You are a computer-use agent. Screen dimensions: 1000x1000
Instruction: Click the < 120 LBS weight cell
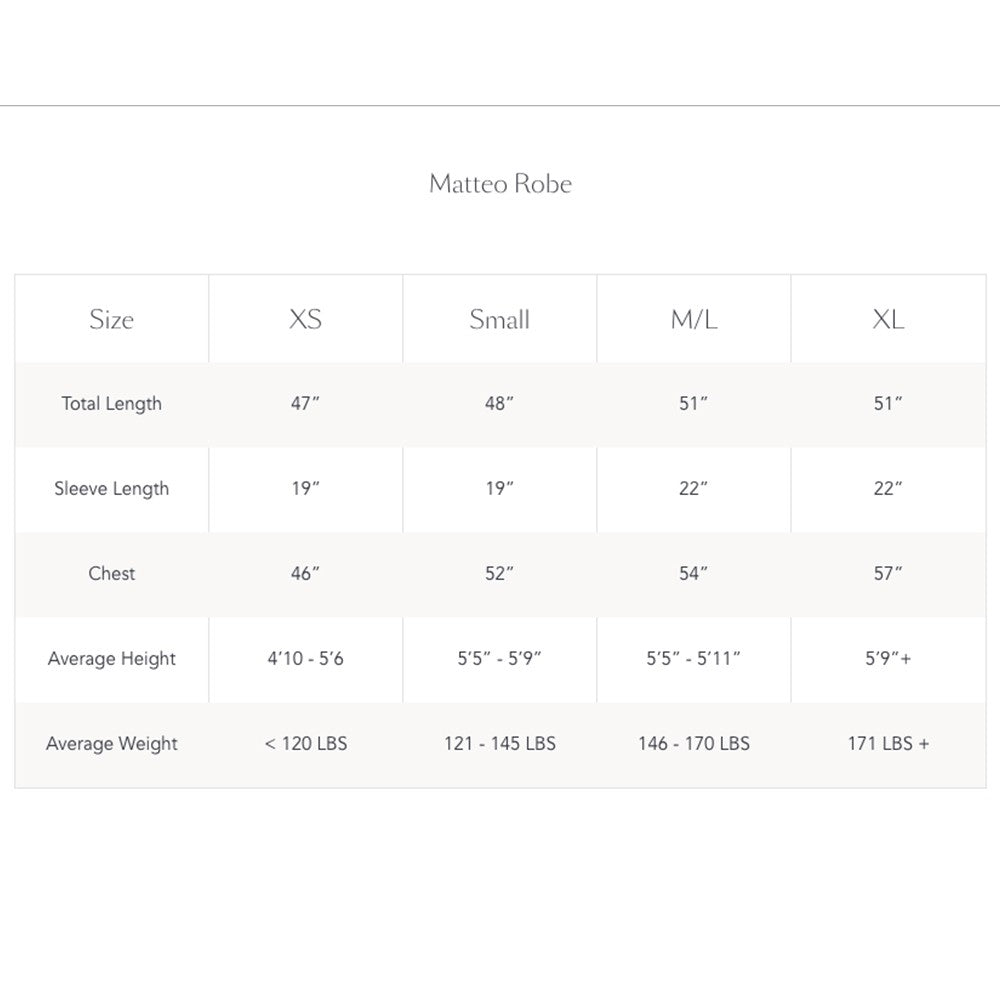(x=305, y=744)
